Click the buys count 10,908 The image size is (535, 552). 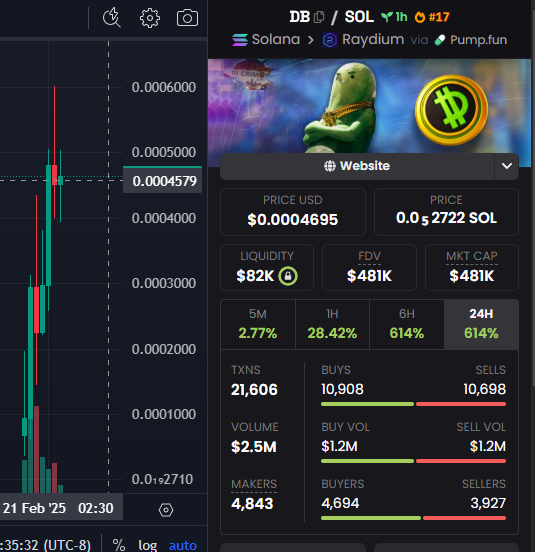point(342,389)
